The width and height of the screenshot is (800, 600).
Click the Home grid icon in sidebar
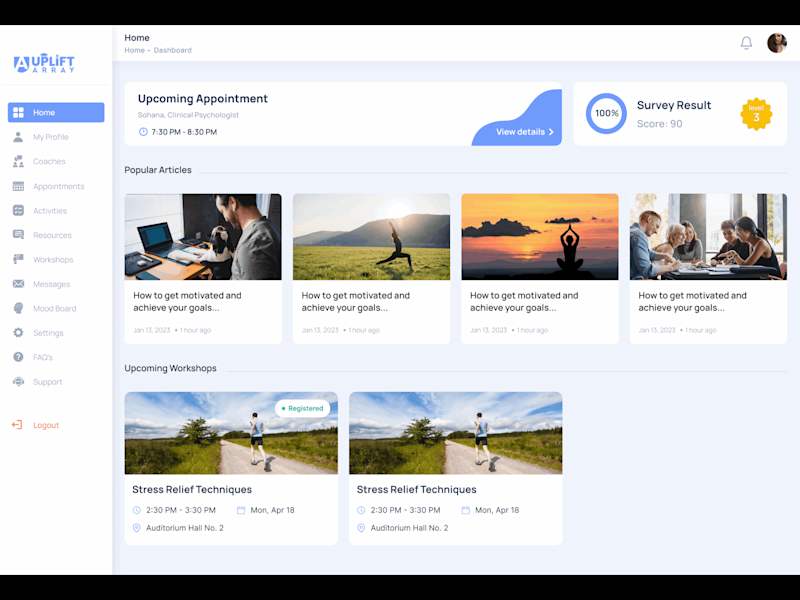(18, 112)
